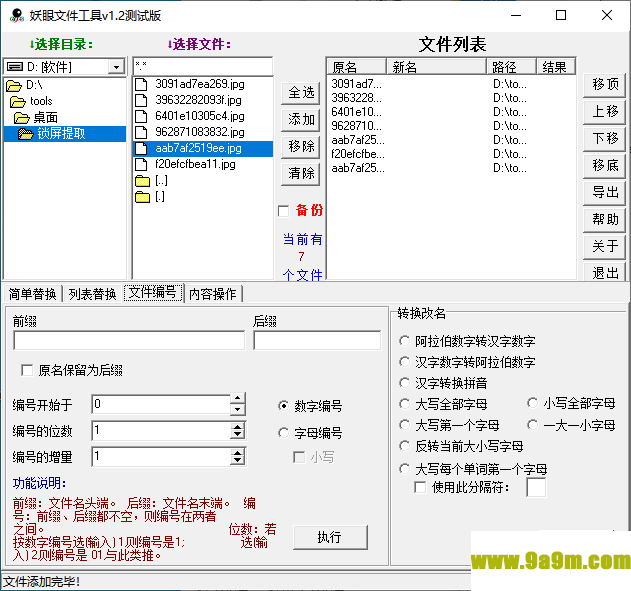
Task: Click 帮助 help button
Action: click(604, 220)
